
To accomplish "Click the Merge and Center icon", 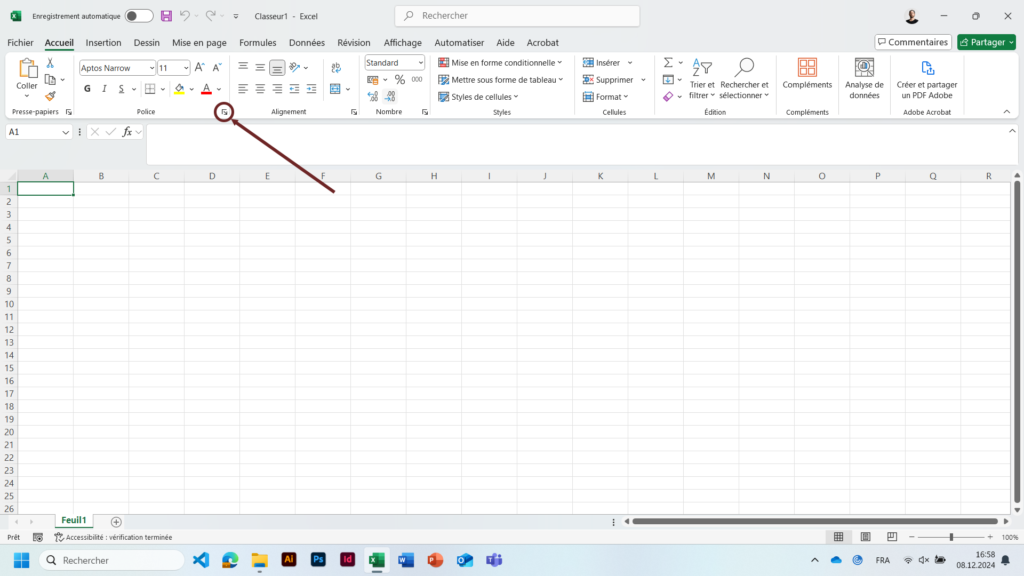I will 336,89.
